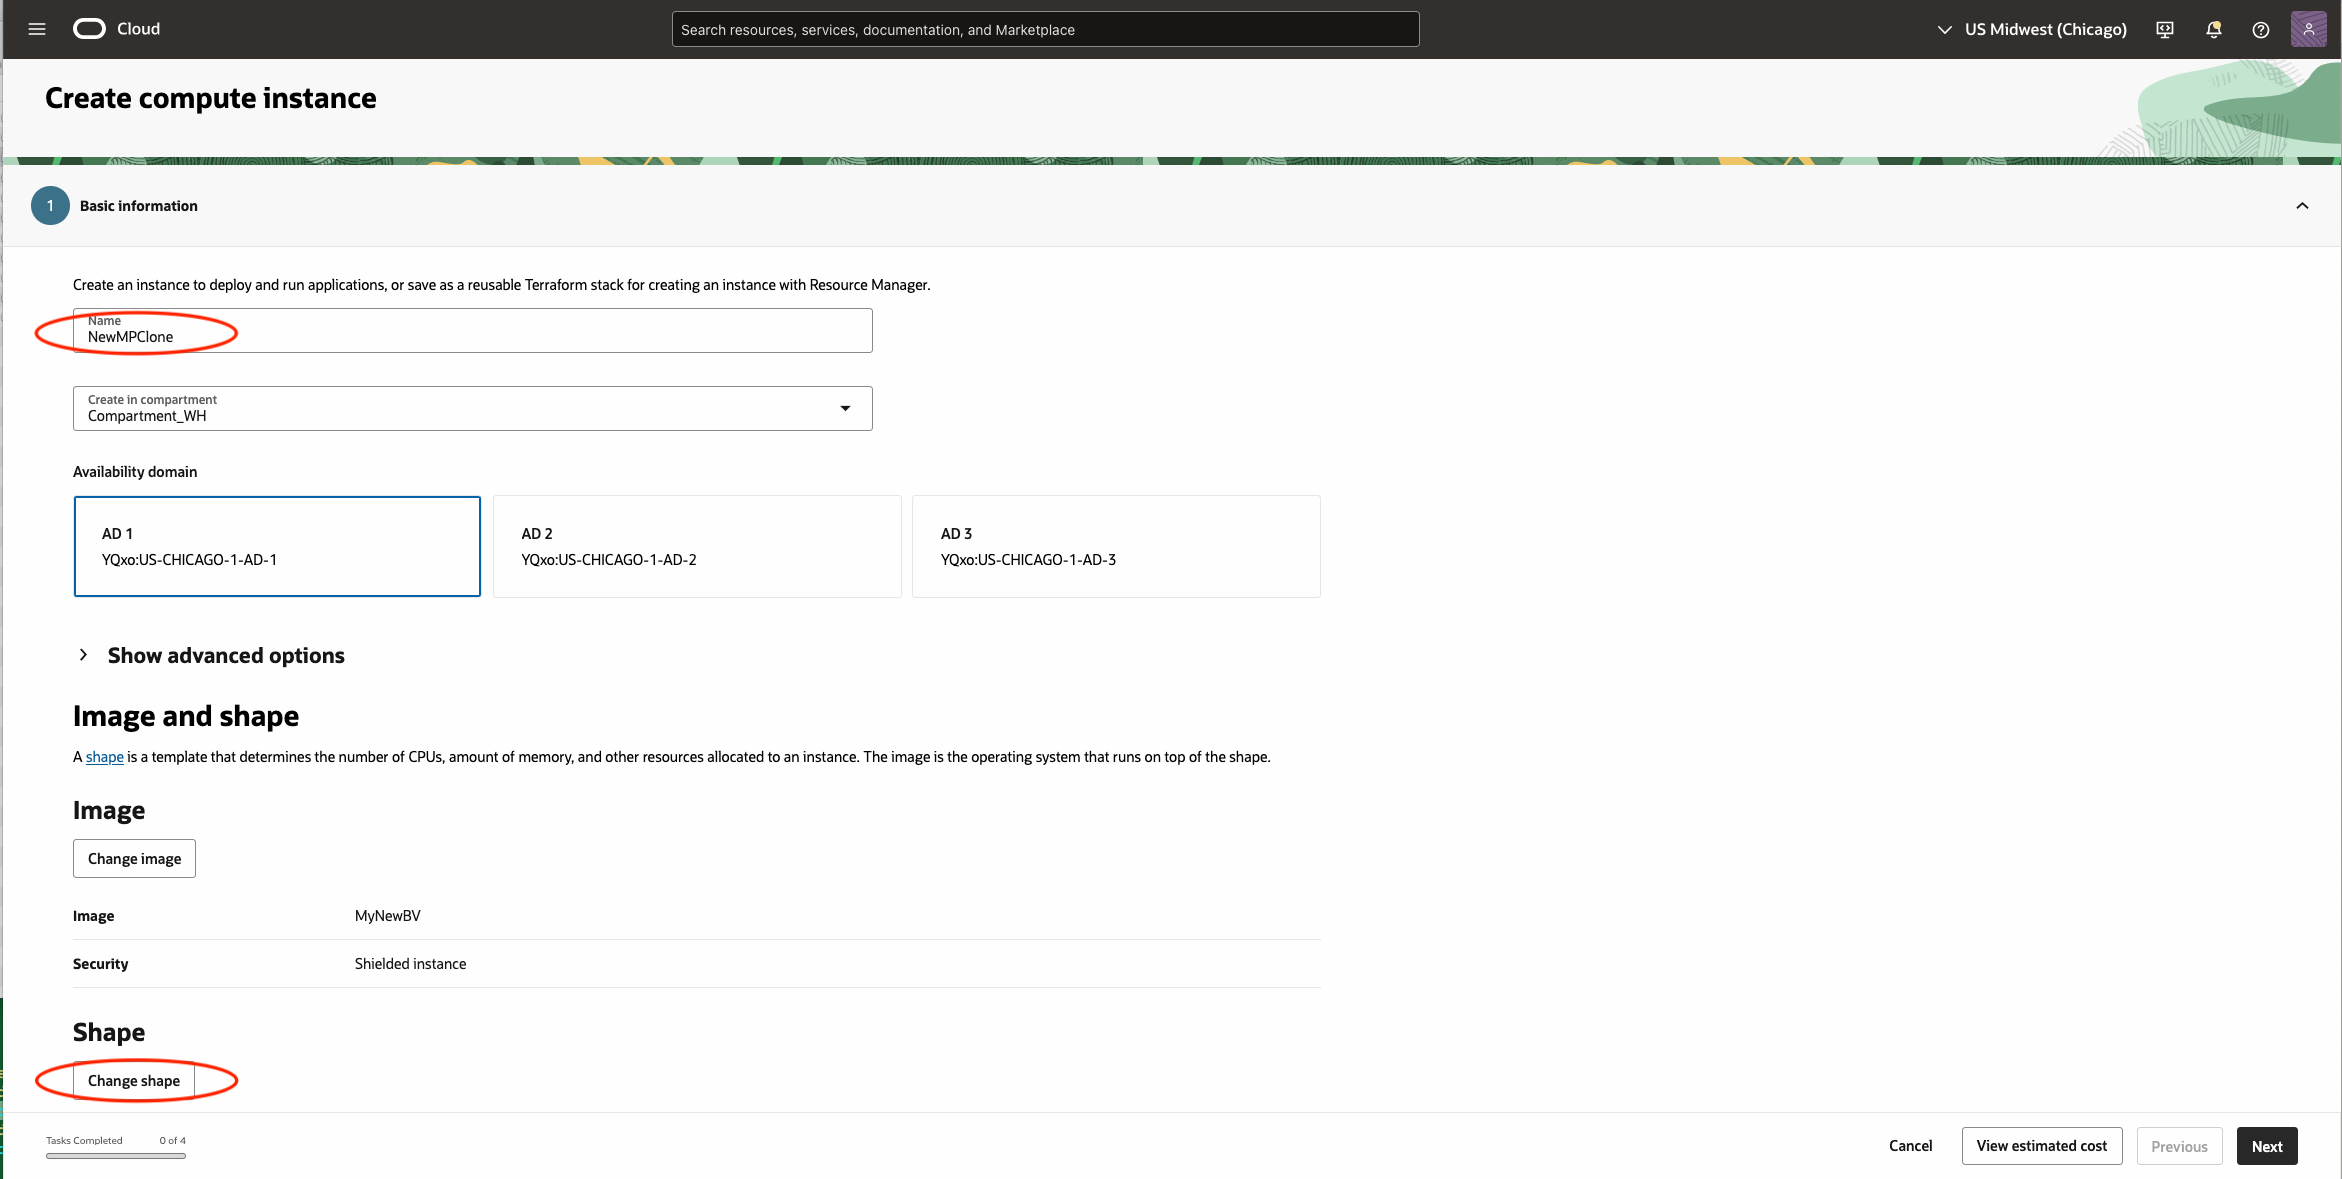Image resolution: width=2342 pixels, height=1179 pixels.
Task: Open the navigation hamburger menu
Action: click(36, 29)
